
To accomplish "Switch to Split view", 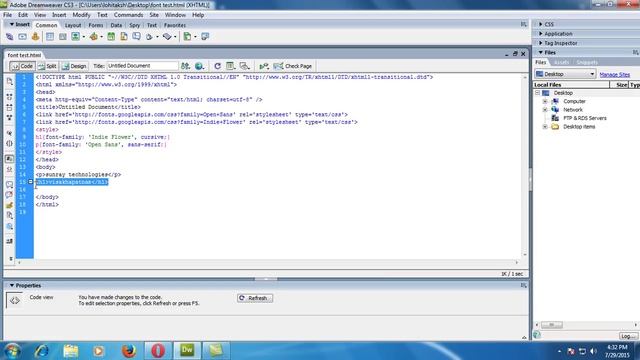I will point(47,66).
